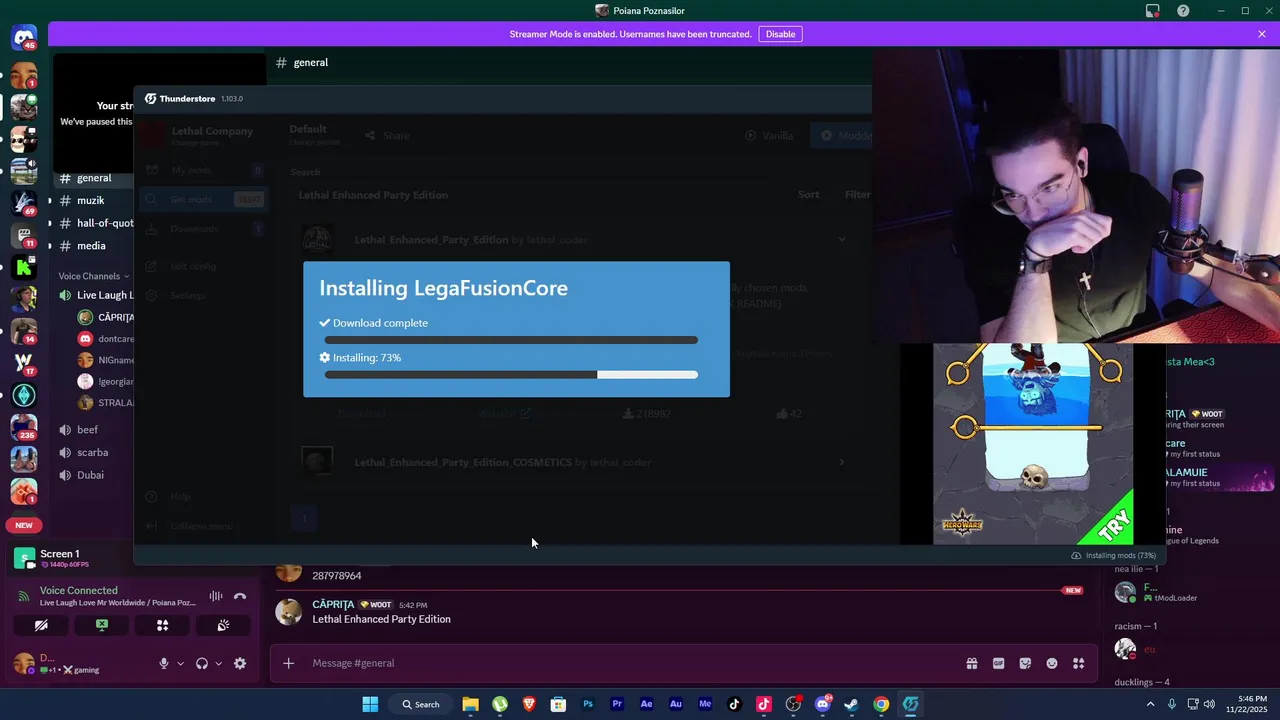Select the Lethal Enhanced Party Edition message

pos(381,619)
